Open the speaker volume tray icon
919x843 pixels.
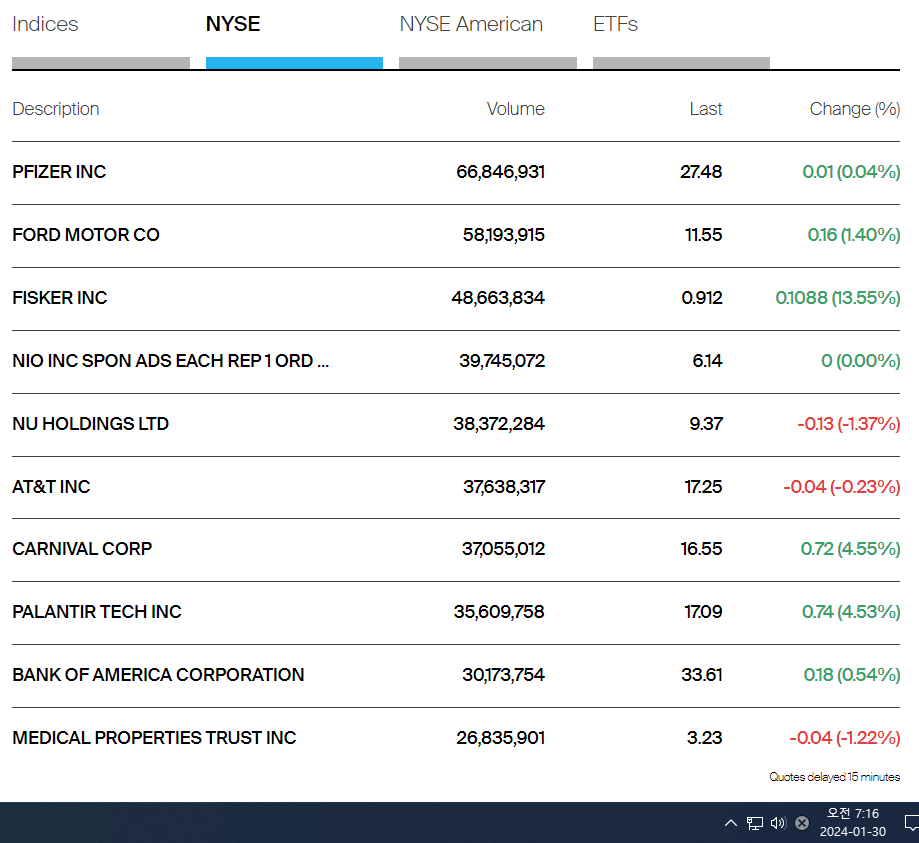coord(778,823)
